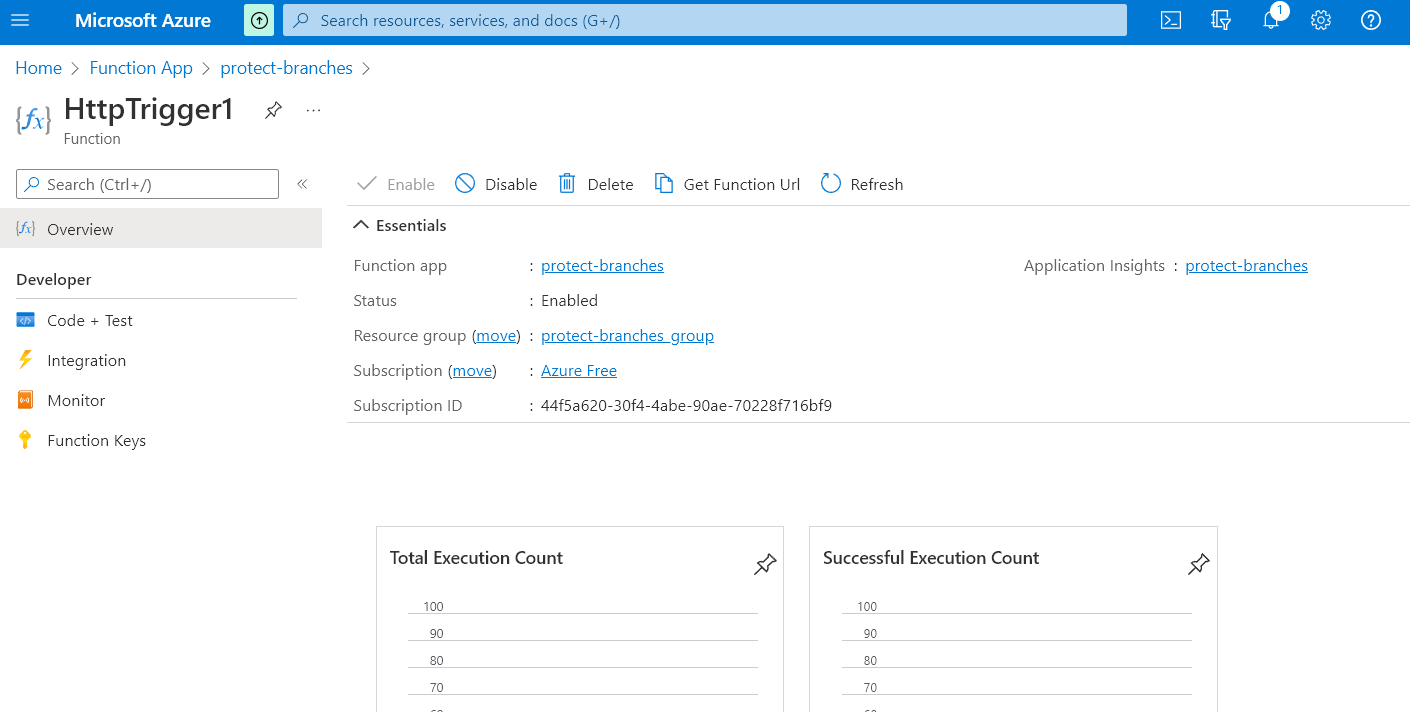Open the Azure portal hamburger menu

20,20
